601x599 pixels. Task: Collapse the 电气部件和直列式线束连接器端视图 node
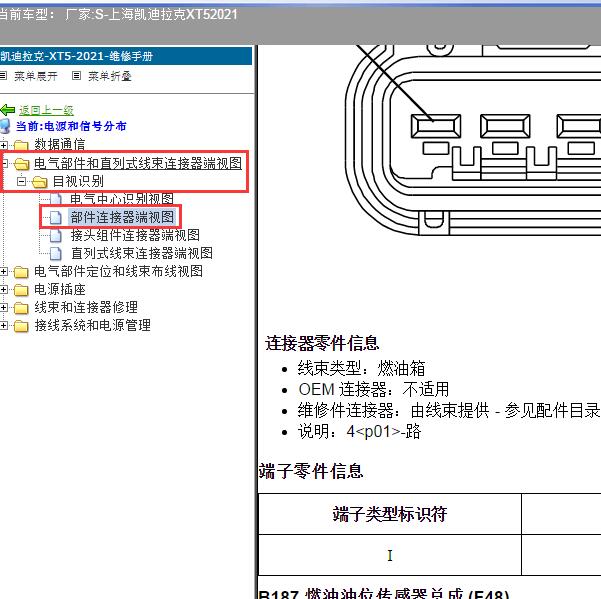pyautogui.click(x=4, y=163)
